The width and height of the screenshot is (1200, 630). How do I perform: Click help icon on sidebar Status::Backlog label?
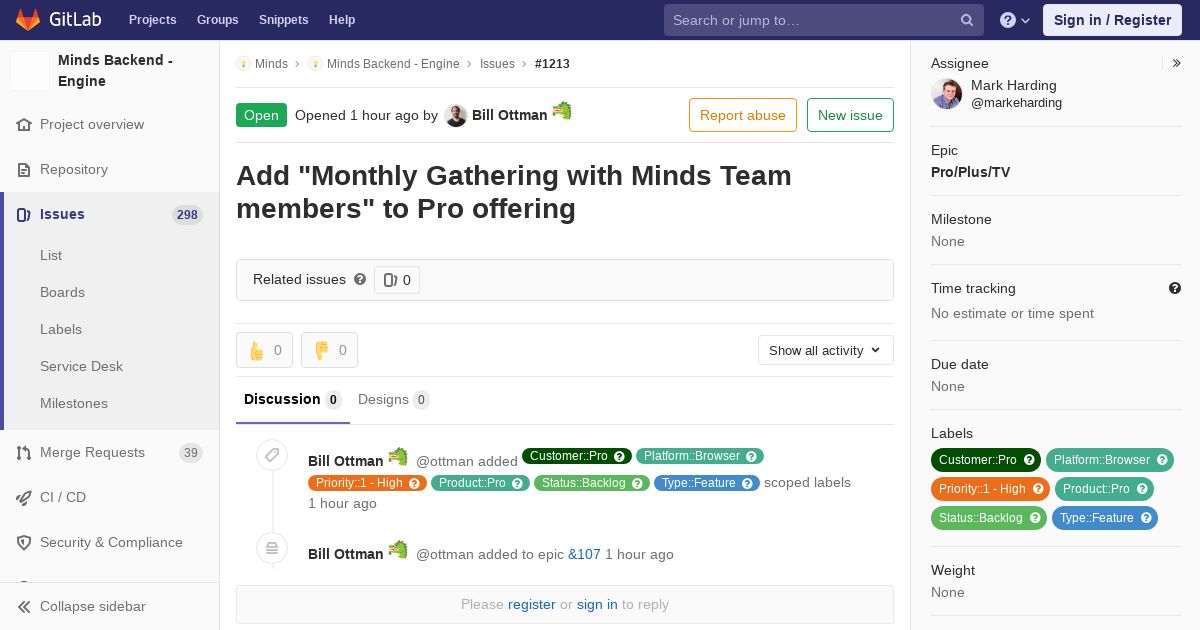click(1036, 518)
